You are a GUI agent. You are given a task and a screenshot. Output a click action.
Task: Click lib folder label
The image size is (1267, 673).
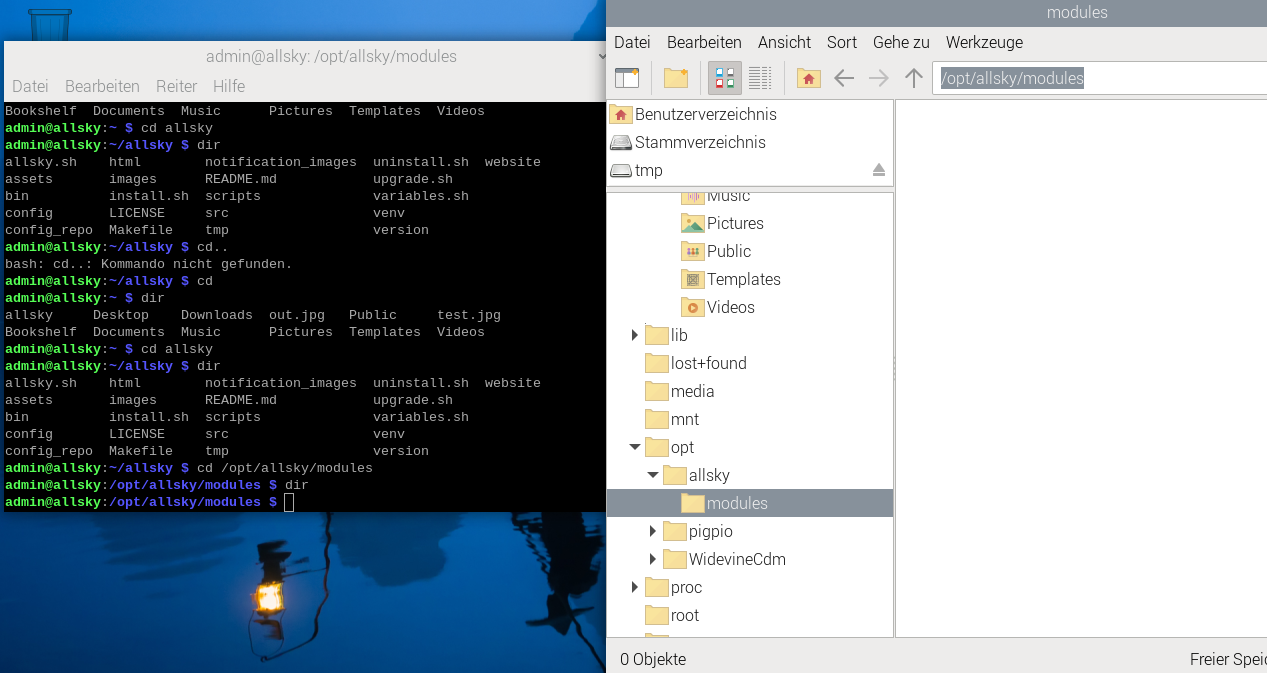pyautogui.click(x=679, y=335)
